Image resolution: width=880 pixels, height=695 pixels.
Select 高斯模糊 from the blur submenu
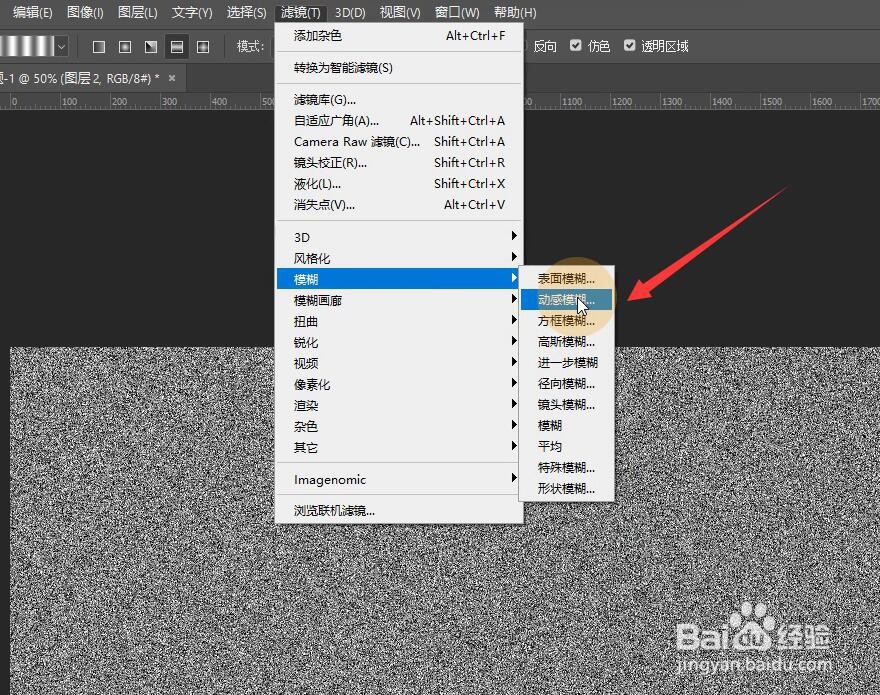coord(565,341)
